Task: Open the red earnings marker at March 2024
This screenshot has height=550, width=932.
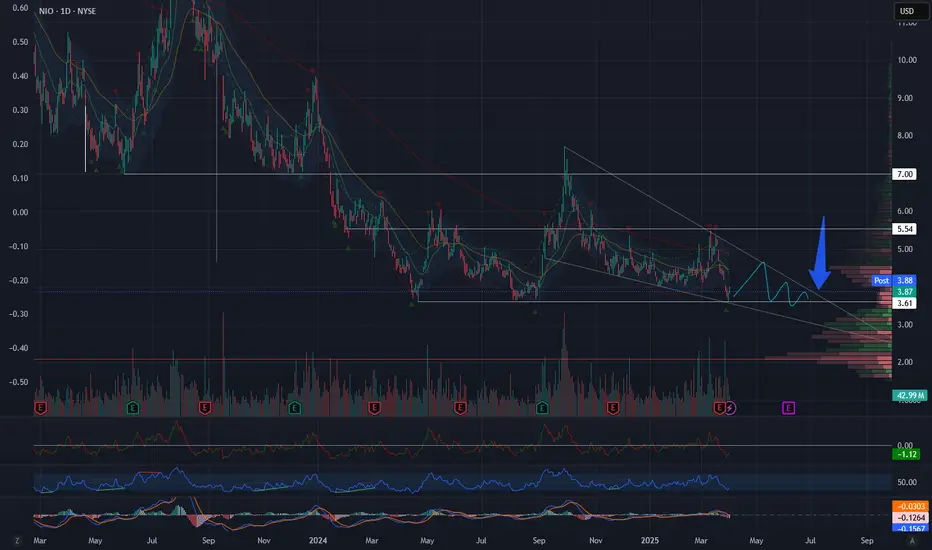Action: 374,408
